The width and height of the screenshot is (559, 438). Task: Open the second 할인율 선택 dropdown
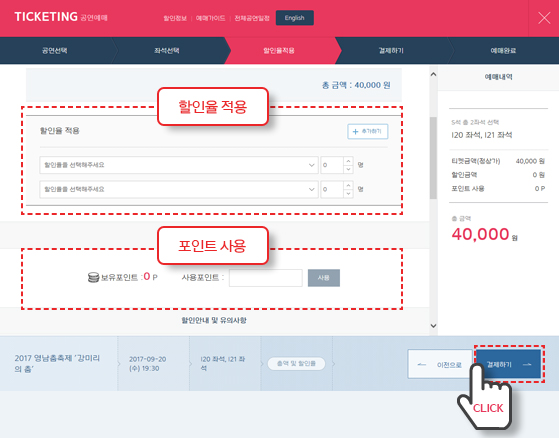(x=179, y=189)
